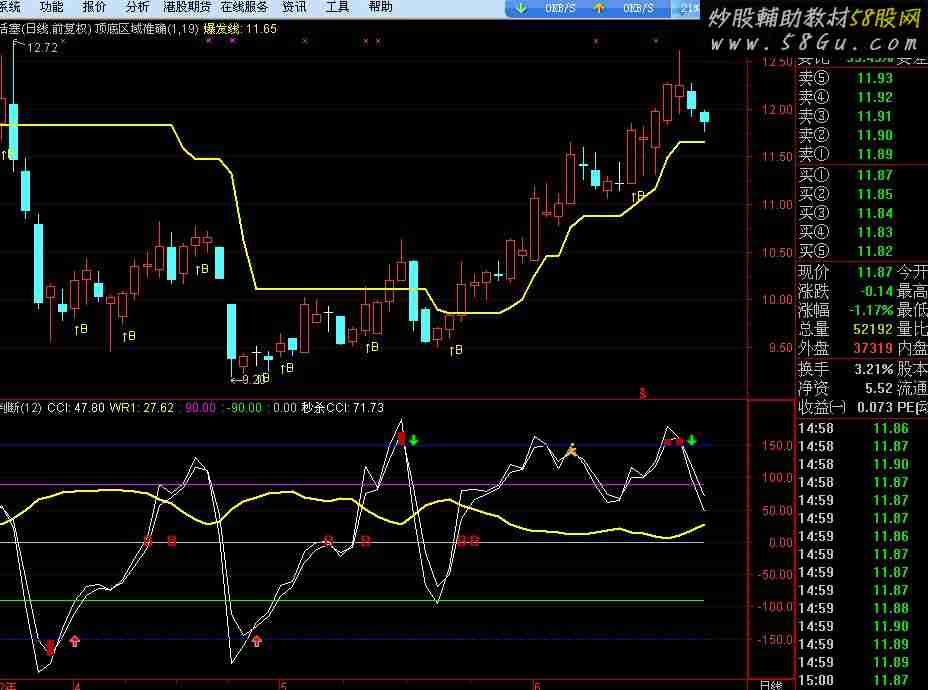Image resolution: width=928 pixels, height=690 pixels.
Task: Click the 收益(一) earnings period toggle
Action: click(x=822, y=407)
